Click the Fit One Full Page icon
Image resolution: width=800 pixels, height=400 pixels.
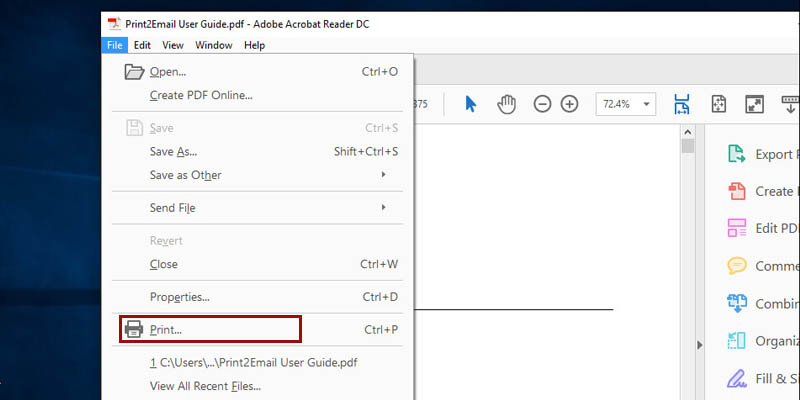[x=718, y=104]
